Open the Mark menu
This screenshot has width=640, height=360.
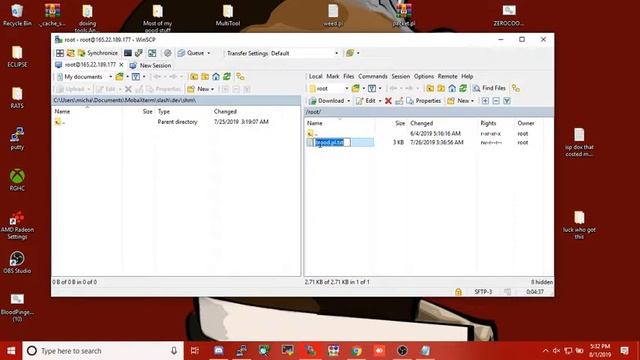(x=333, y=76)
